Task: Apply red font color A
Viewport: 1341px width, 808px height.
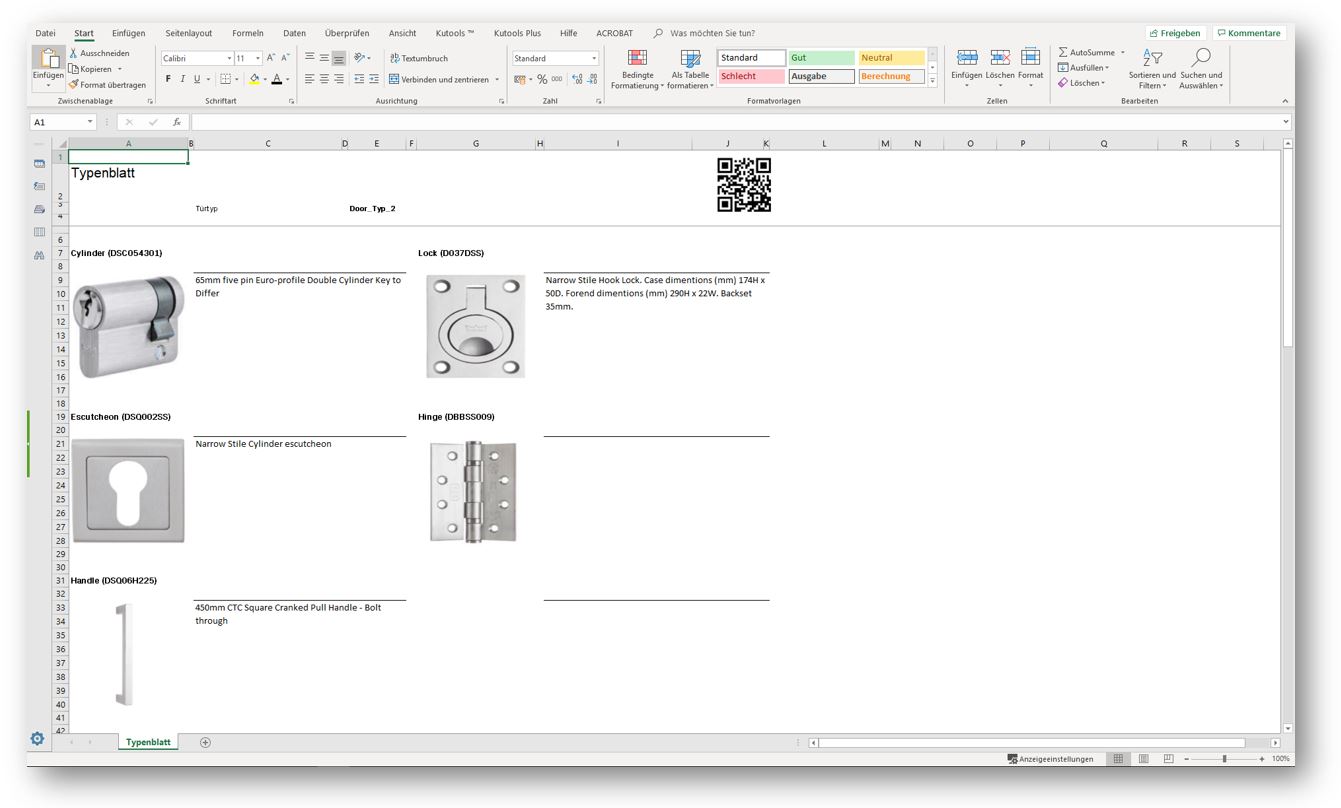Action: coord(277,79)
